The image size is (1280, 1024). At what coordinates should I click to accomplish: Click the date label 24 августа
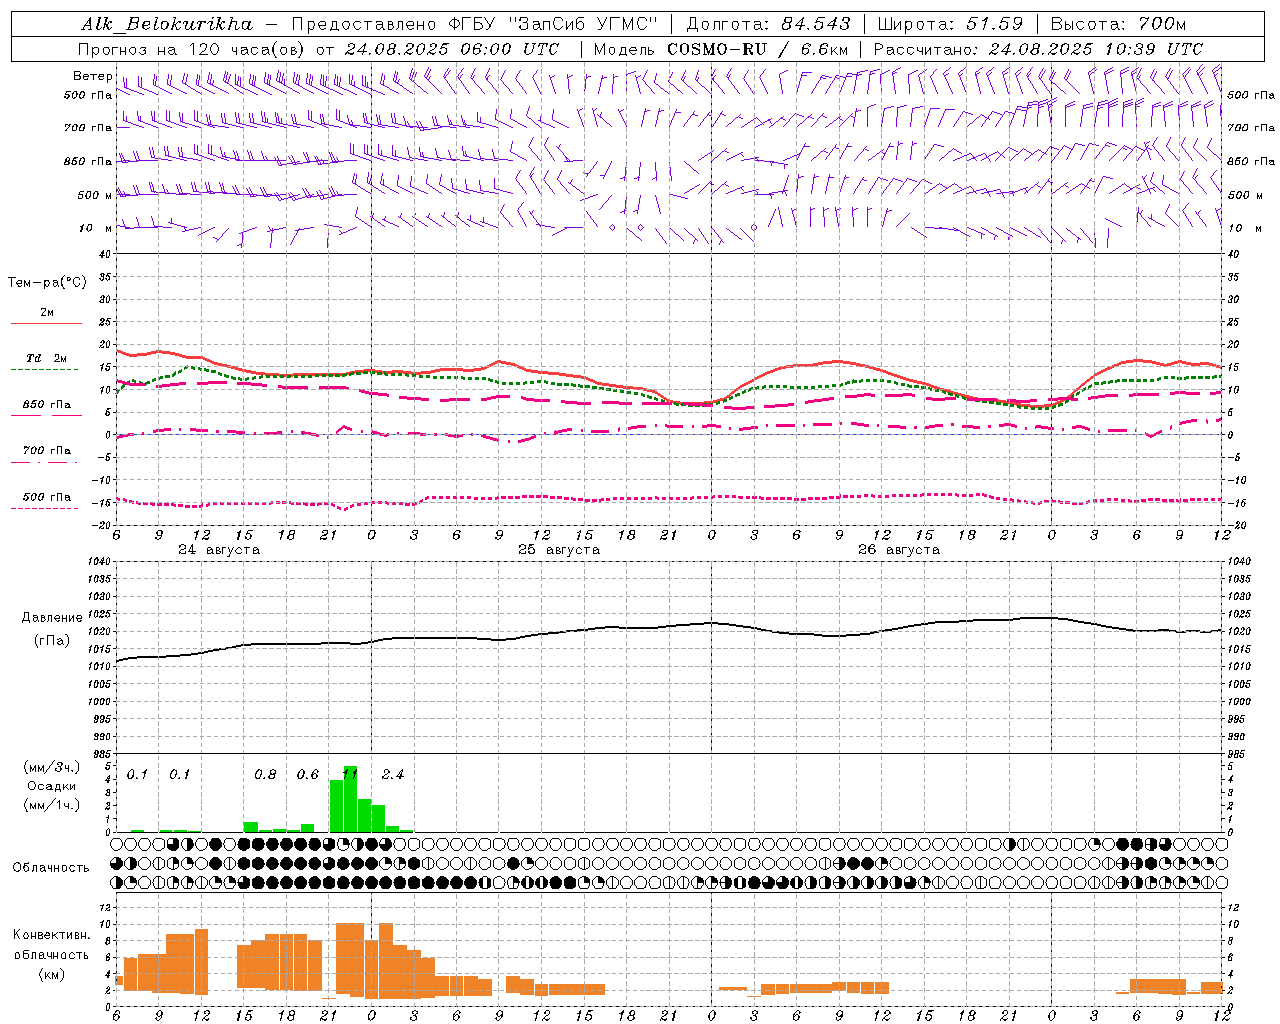[x=219, y=550]
